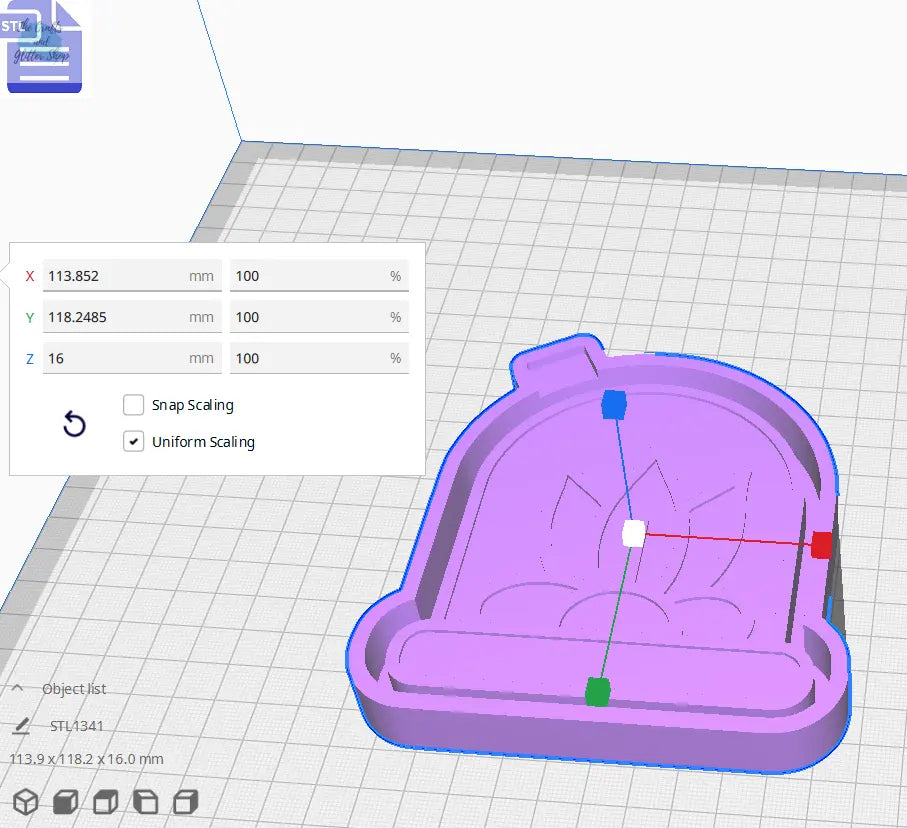Switch to the solid view cube icon

tap(64, 802)
